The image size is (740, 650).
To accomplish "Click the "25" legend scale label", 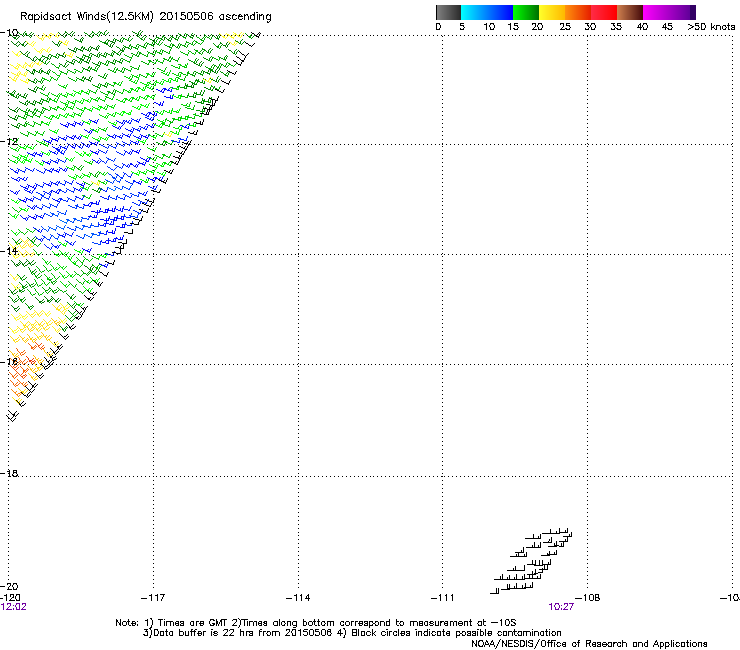I will pyautogui.click(x=565, y=27).
